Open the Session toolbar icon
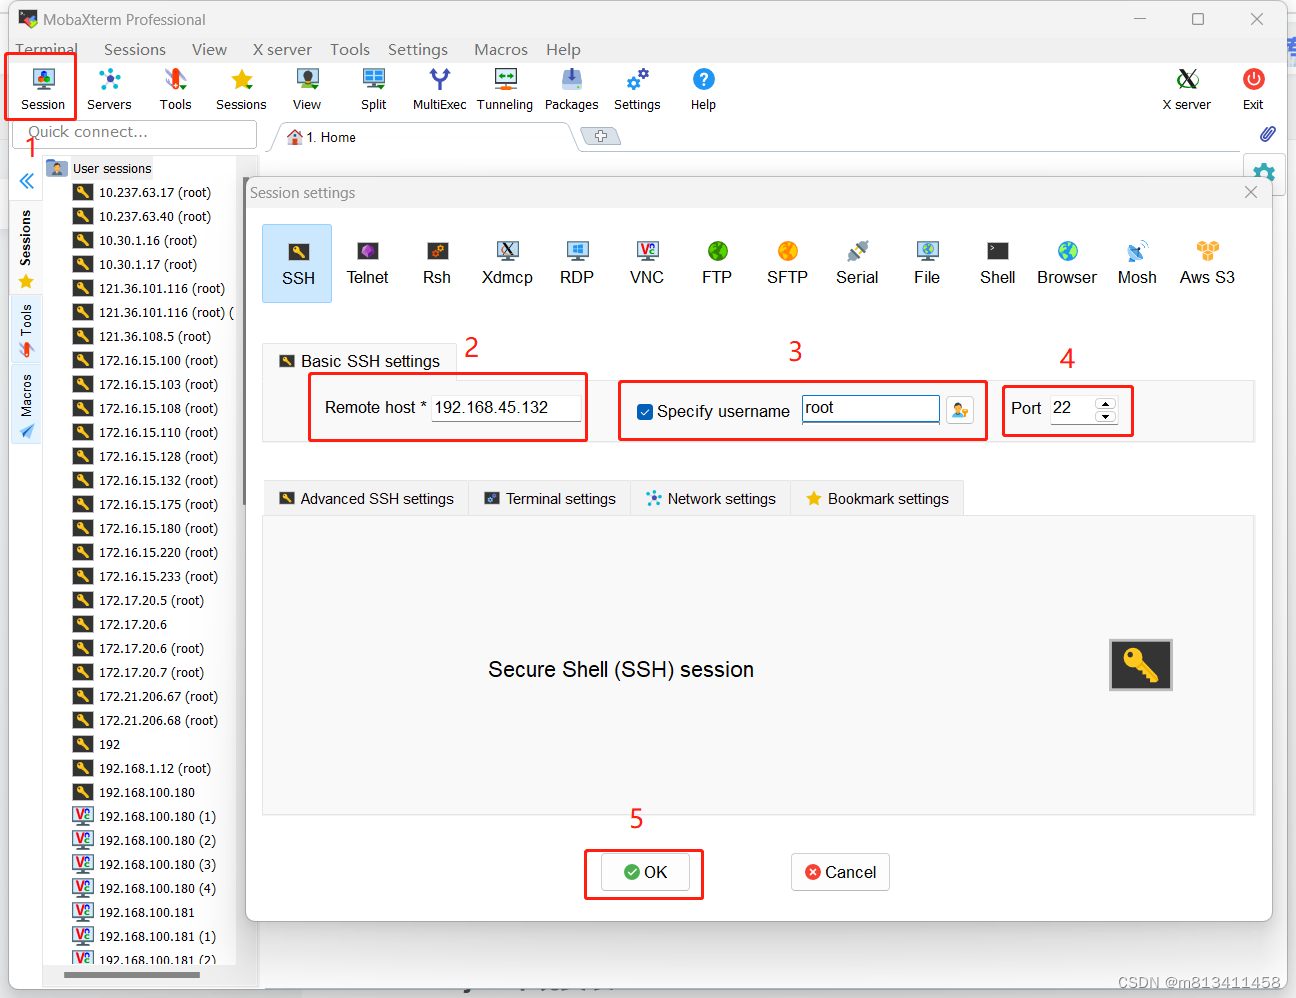Viewport: 1296px width, 998px height. click(43, 89)
